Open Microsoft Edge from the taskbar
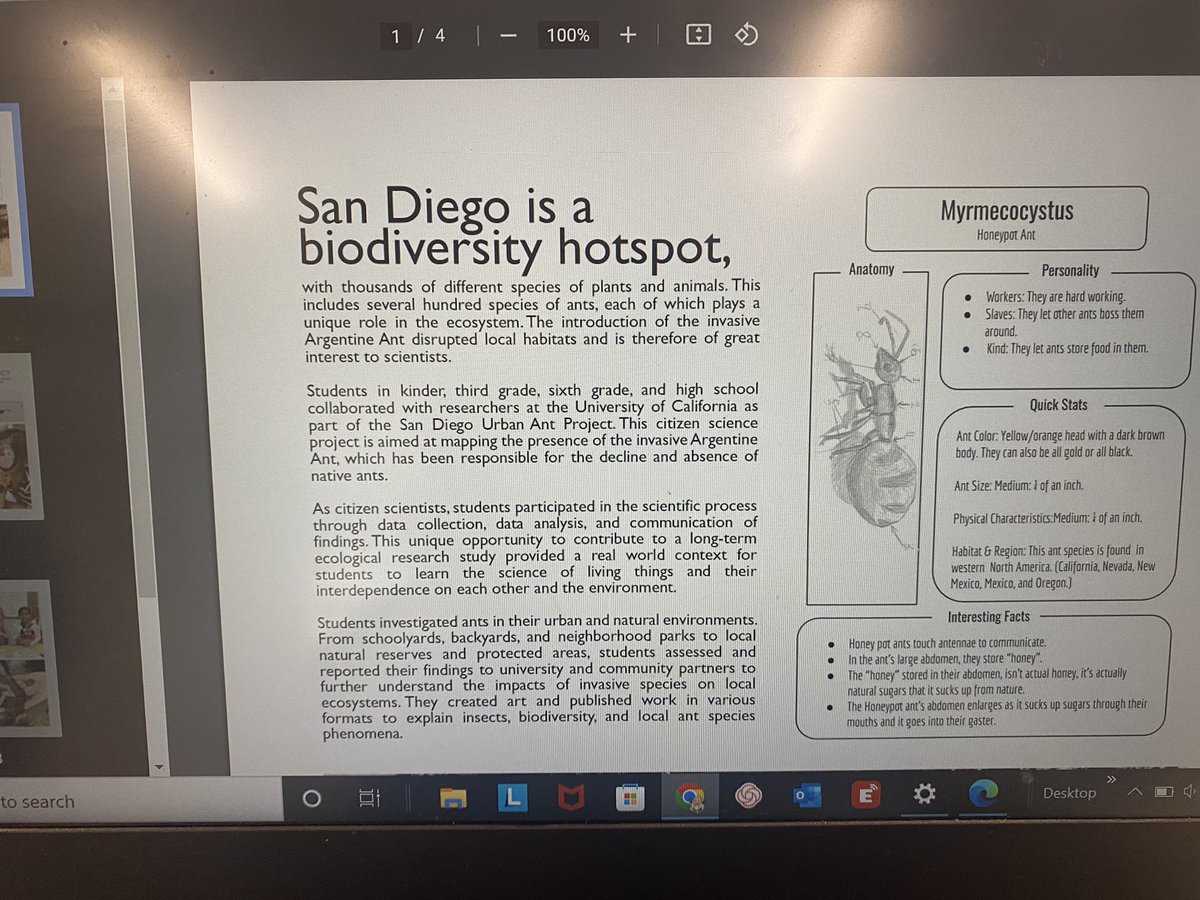1200x900 pixels. click(984, 793)
